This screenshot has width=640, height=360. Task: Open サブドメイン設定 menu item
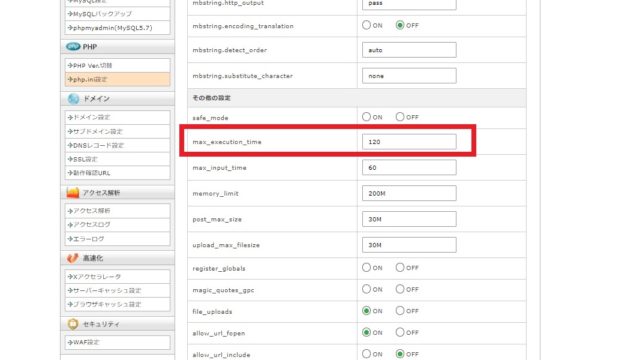117,131
